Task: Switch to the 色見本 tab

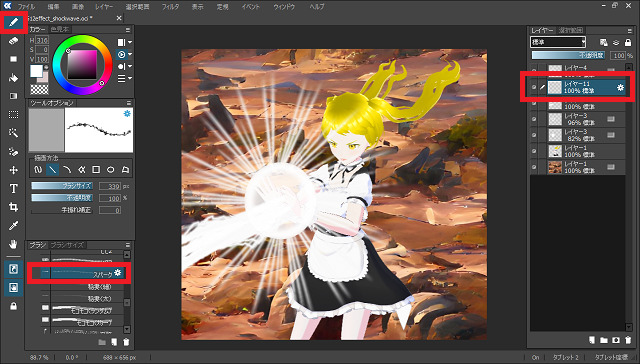Action: point(60,29)
